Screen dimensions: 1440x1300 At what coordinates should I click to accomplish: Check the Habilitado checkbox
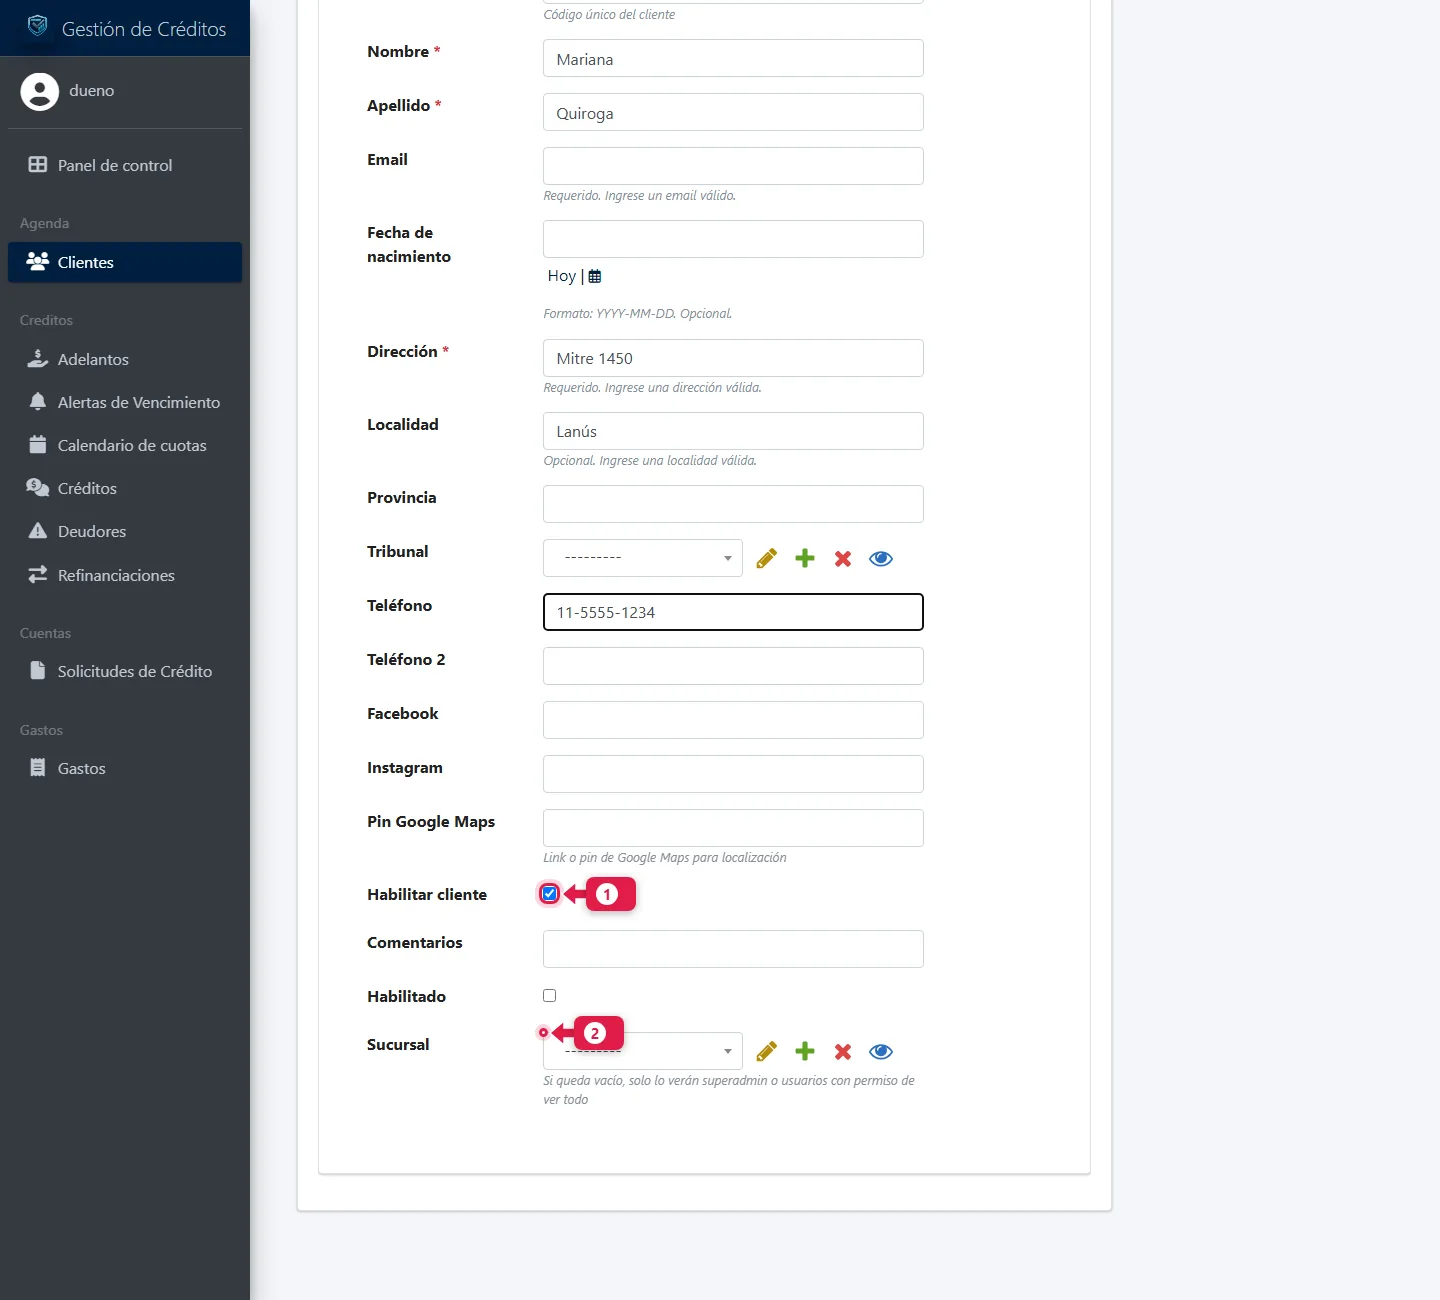point(549,995)
